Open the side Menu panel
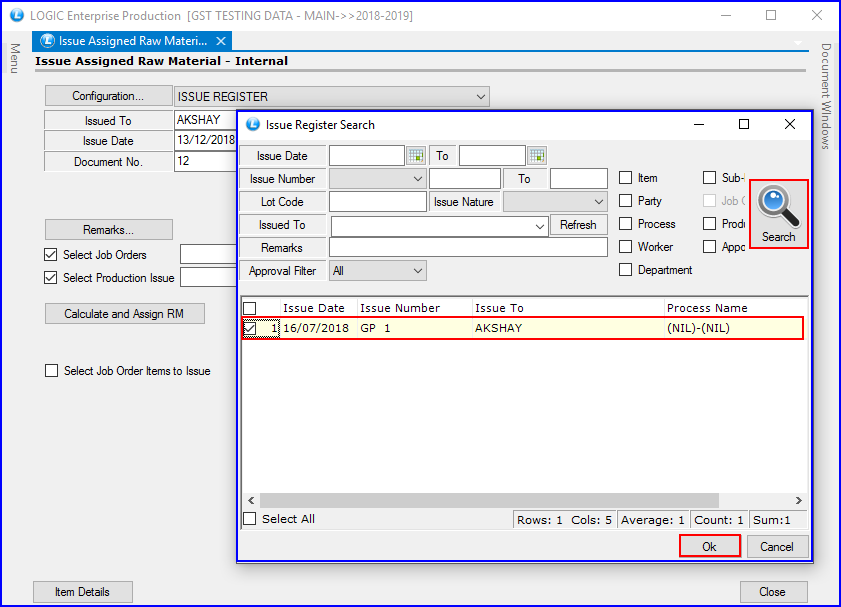The width and height of the screenshot is (841, 607). (x=15, y=58)
